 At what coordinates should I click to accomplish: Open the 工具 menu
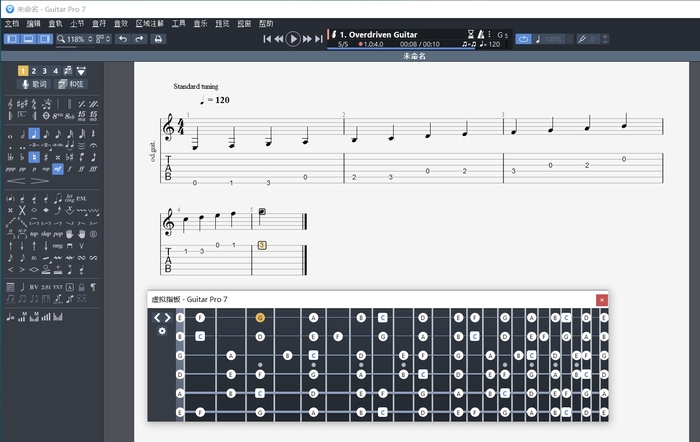pos(178,22)
